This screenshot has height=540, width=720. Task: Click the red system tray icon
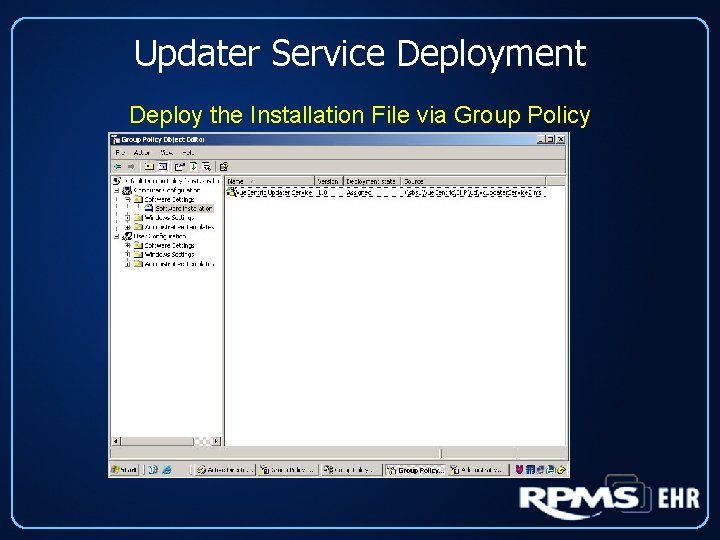coord(519,470)
